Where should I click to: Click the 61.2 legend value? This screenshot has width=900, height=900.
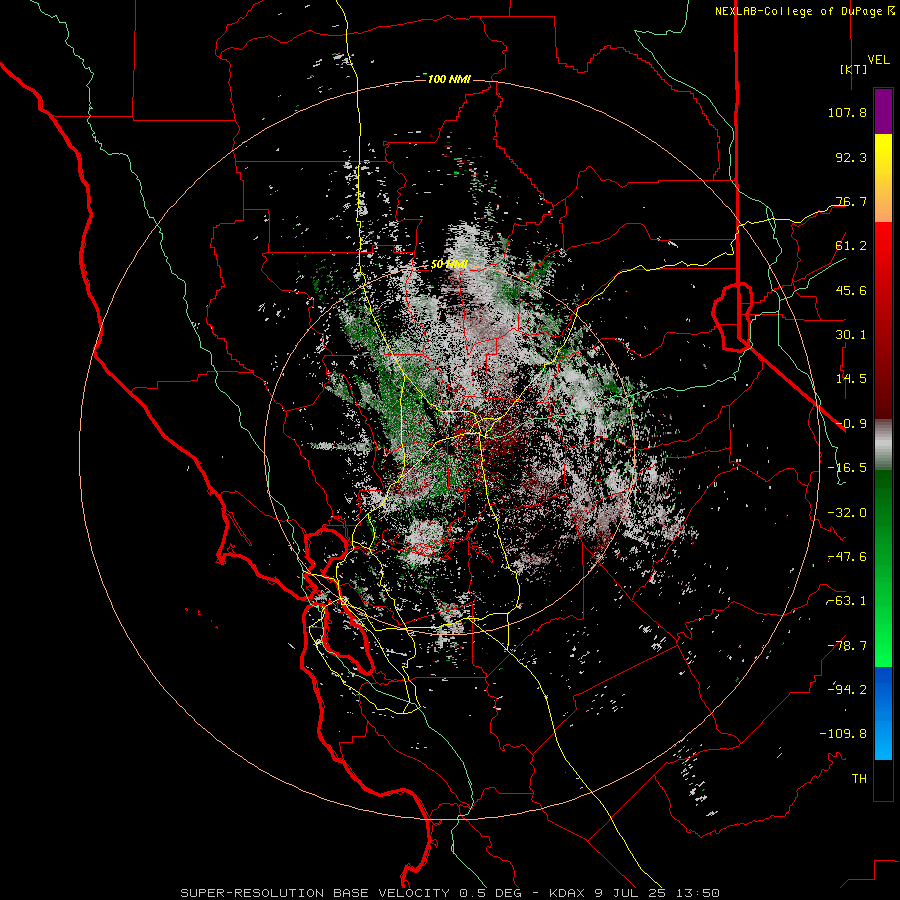click(x=851, y=246)
